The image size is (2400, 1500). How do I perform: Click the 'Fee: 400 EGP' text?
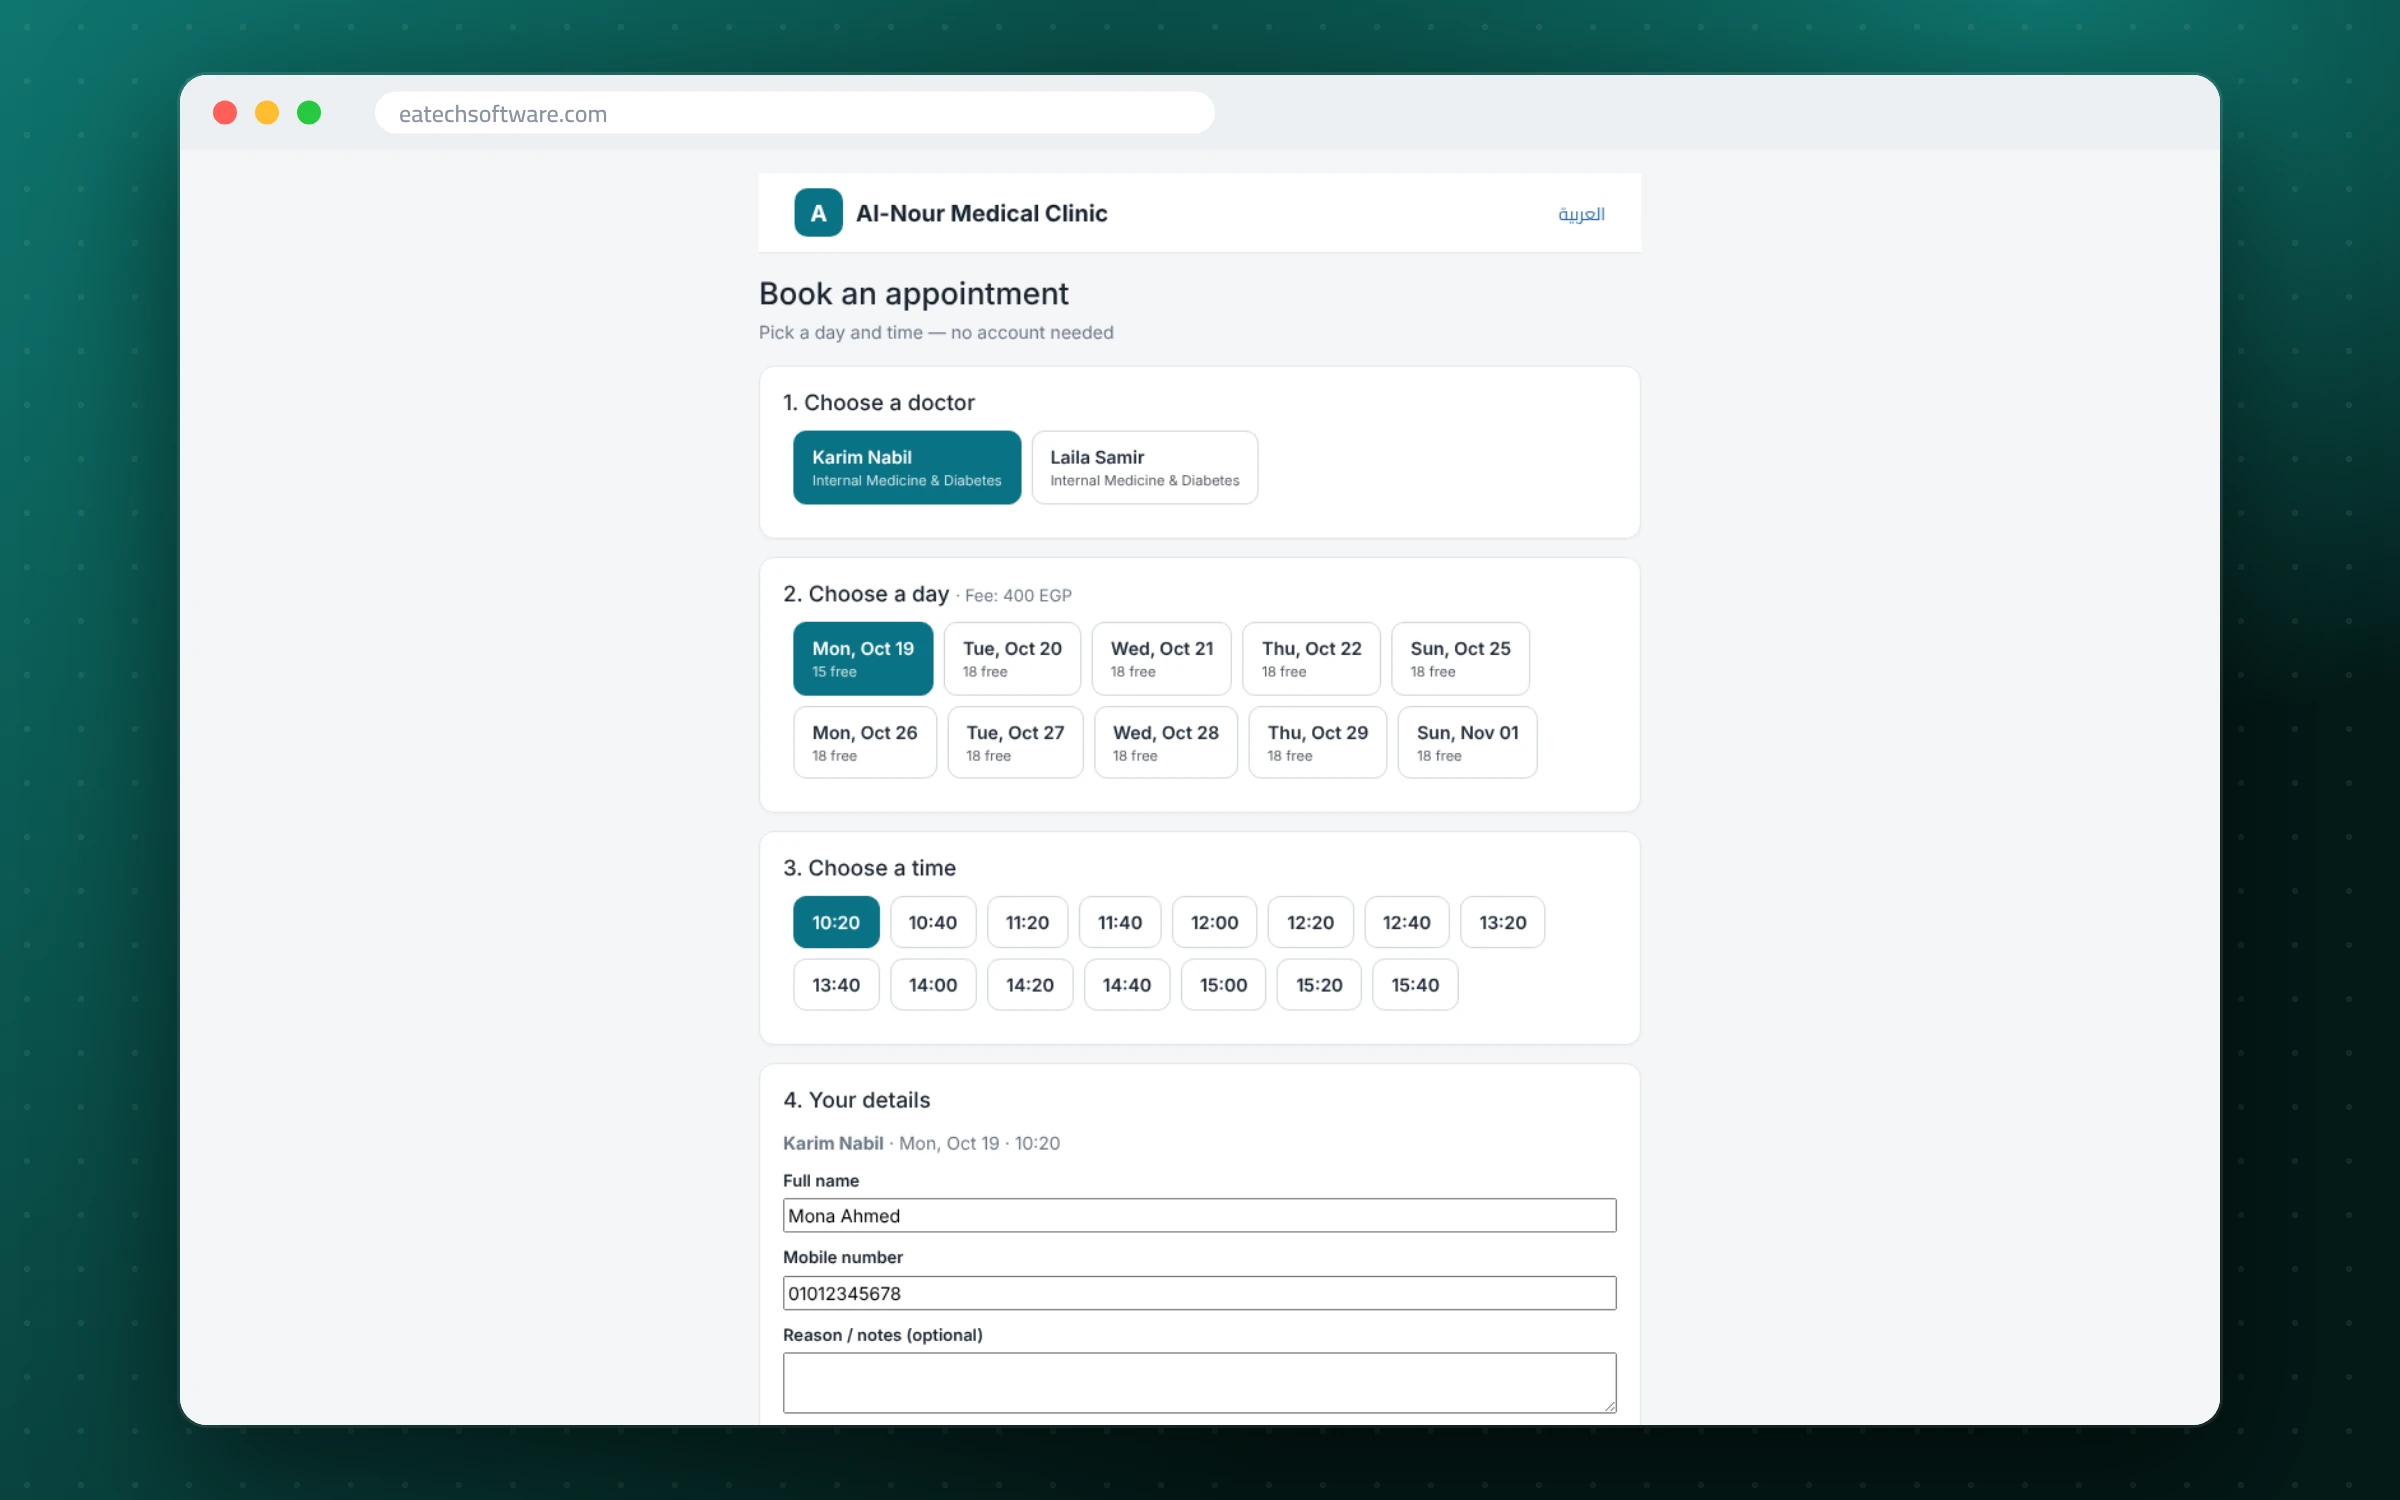1018,596
